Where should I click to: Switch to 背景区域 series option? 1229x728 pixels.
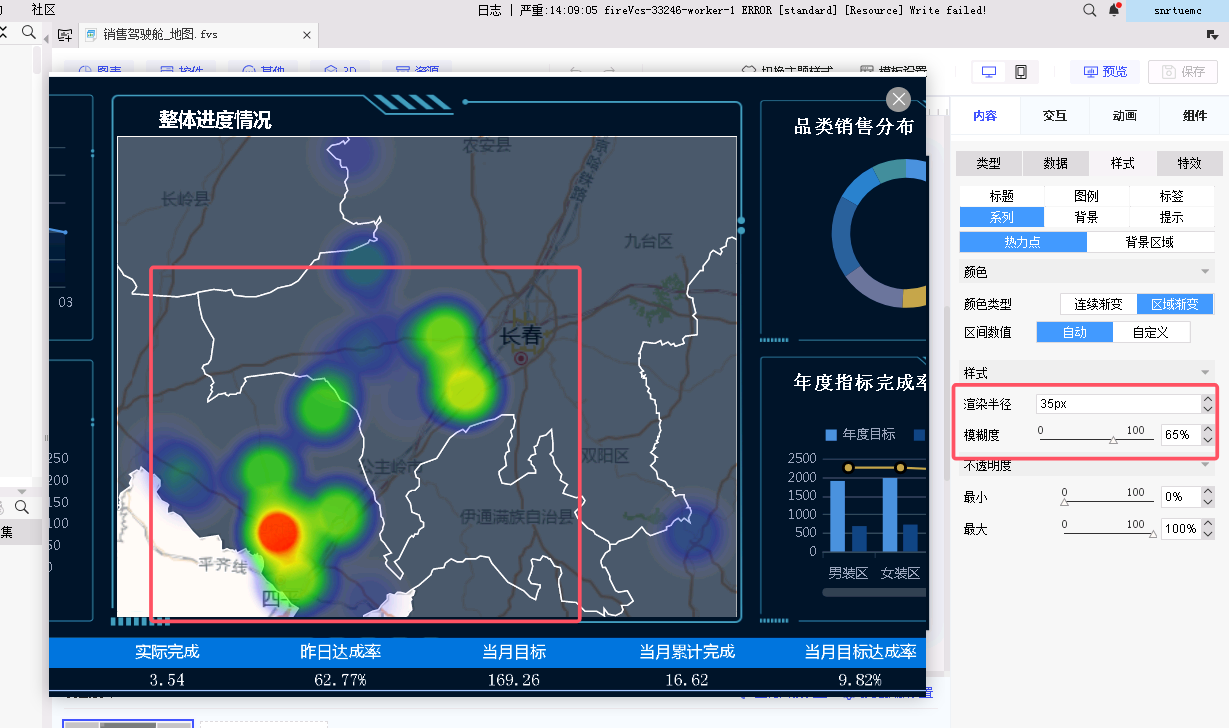pyautogui.click(x=1149, y=242)
